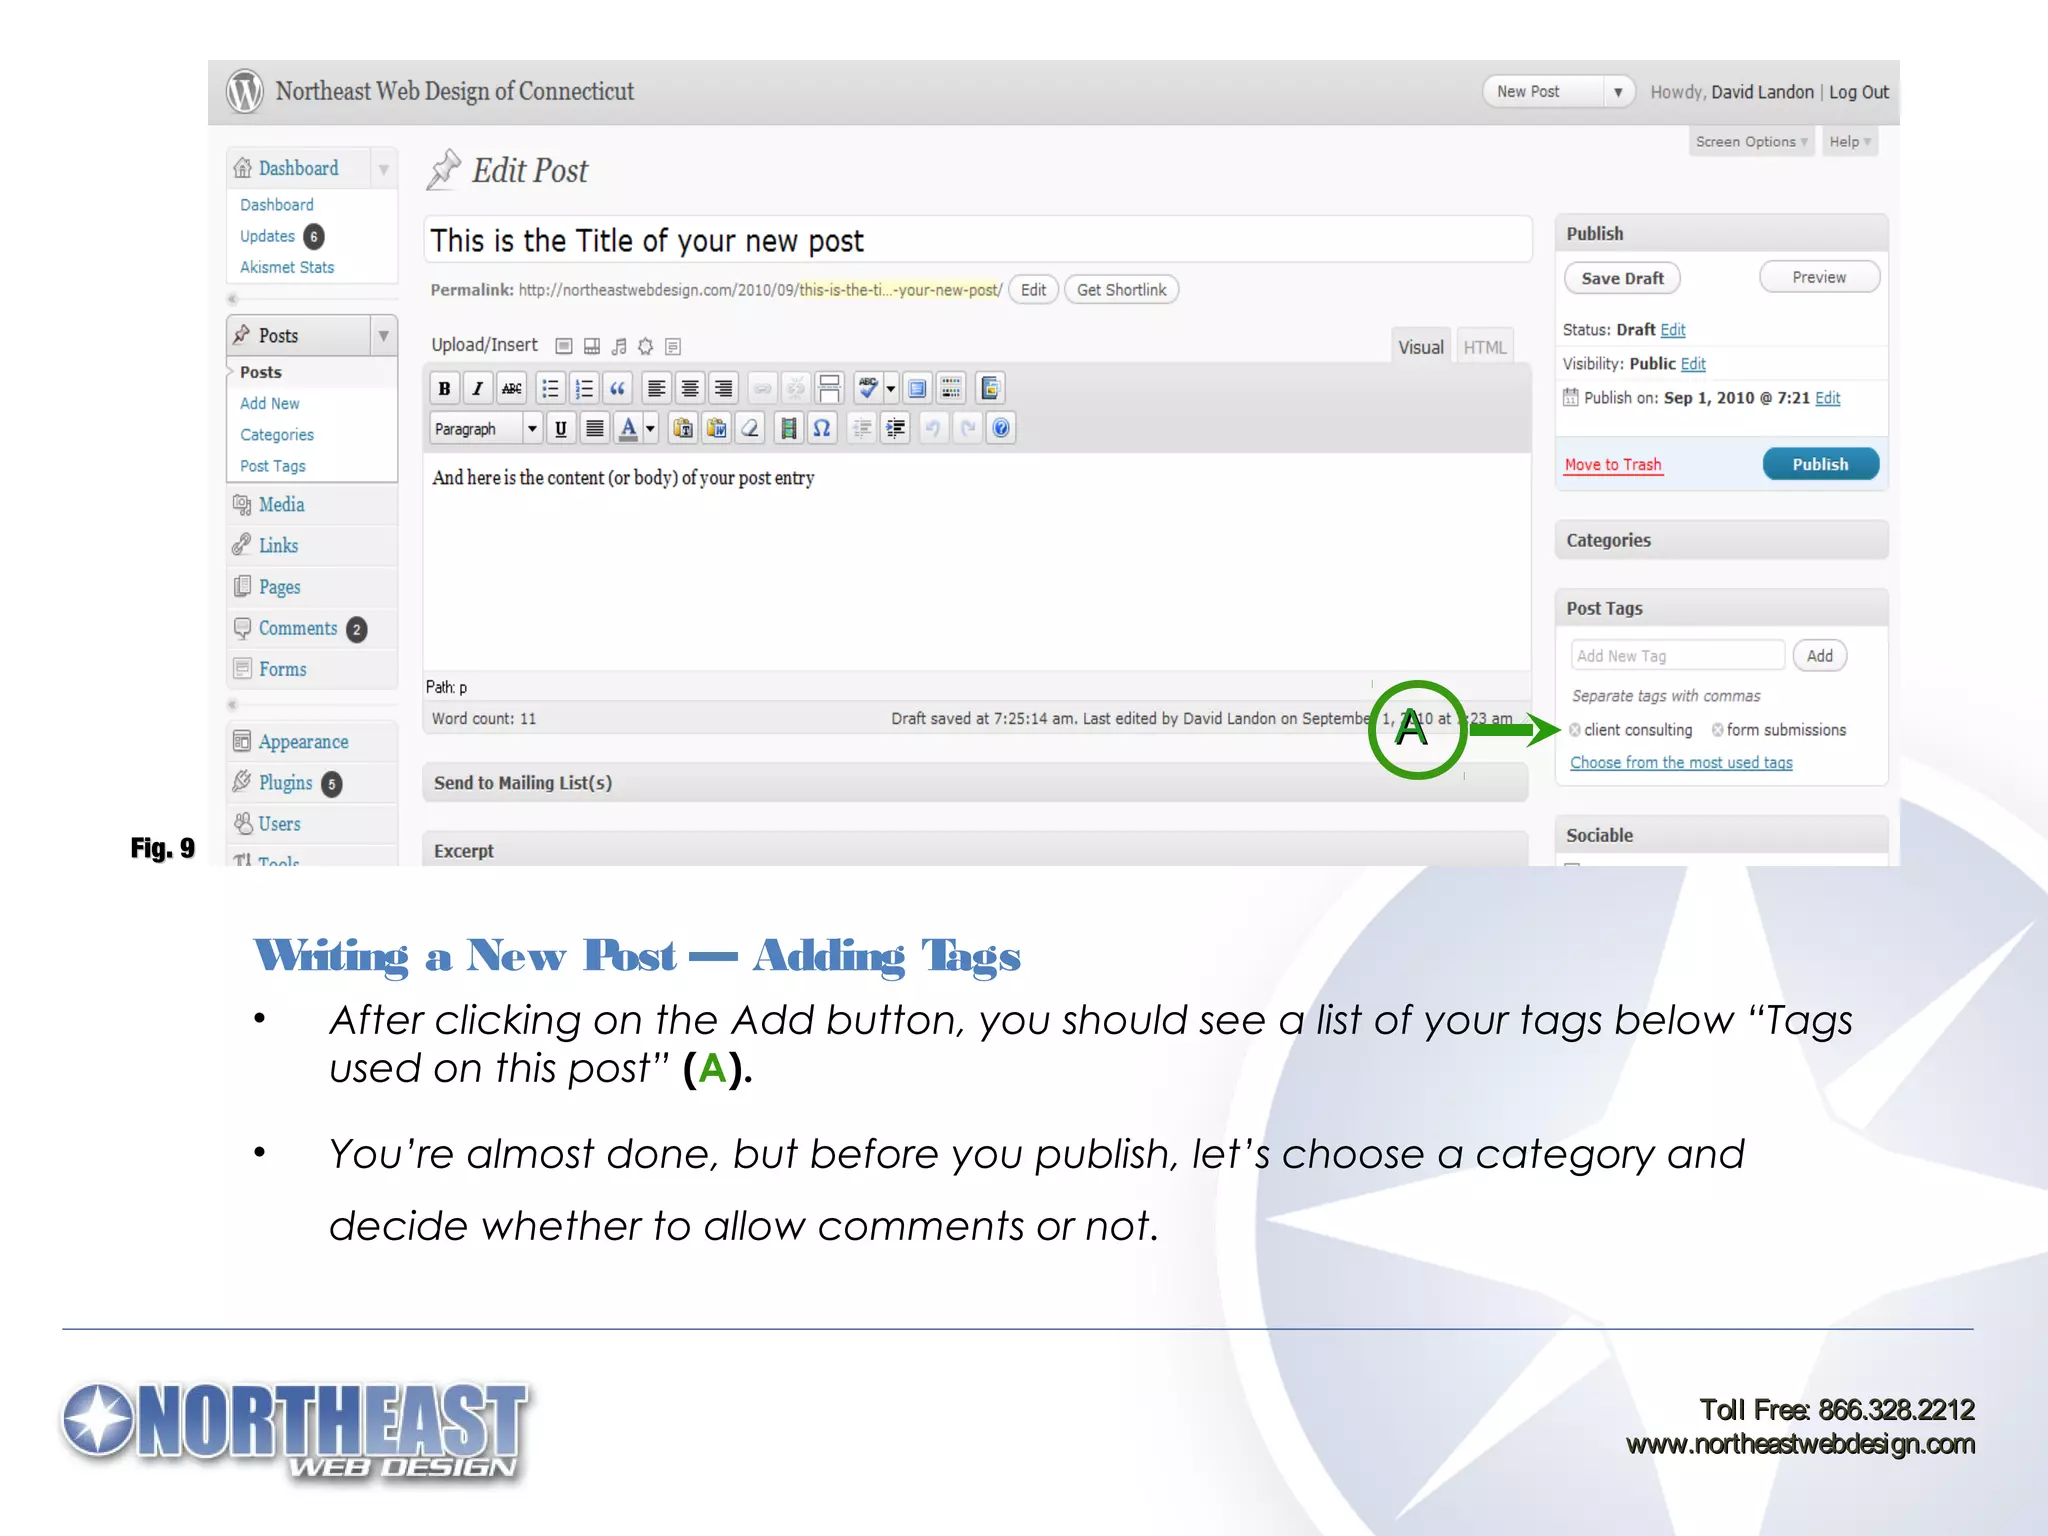Open Plugins in the sidebar menu
The width and height of the screenshot is (2048, 1536).
286,783
